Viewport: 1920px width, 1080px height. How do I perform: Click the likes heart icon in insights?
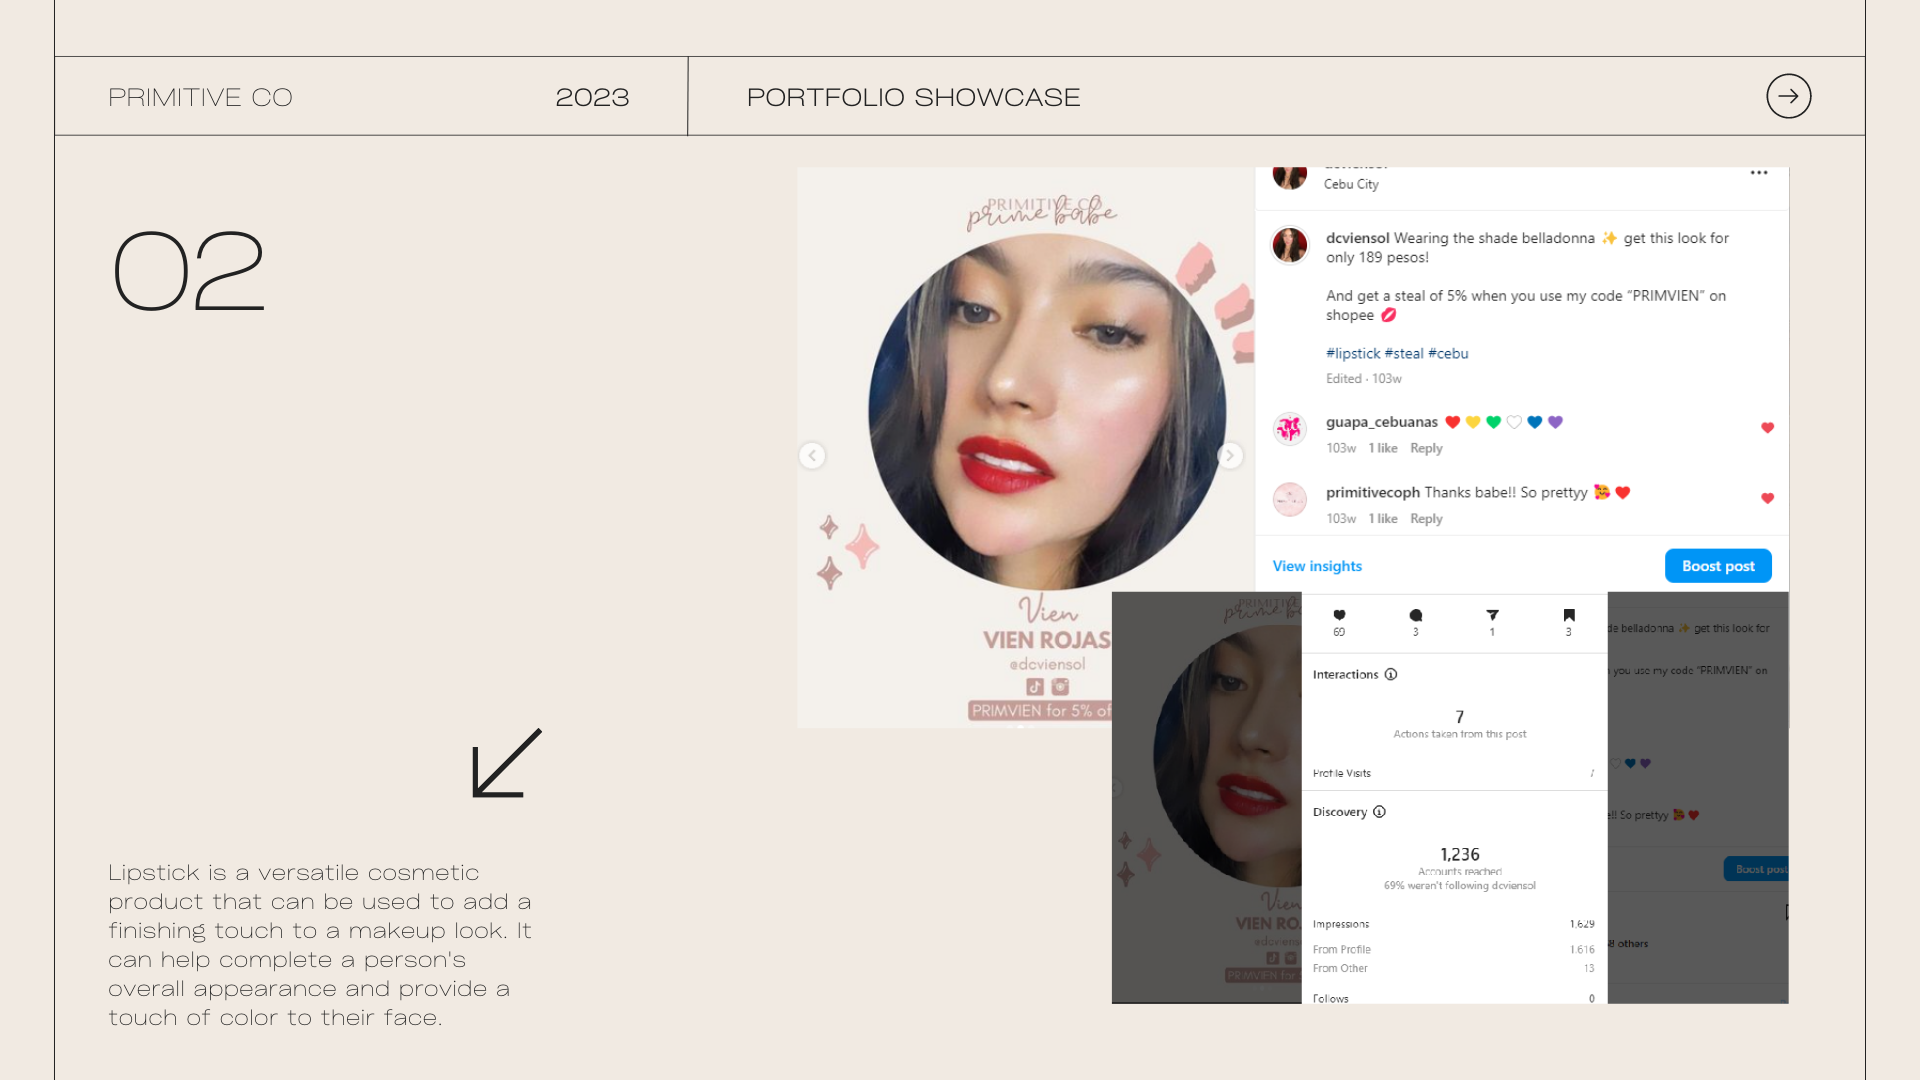[x=1339, y=615]
